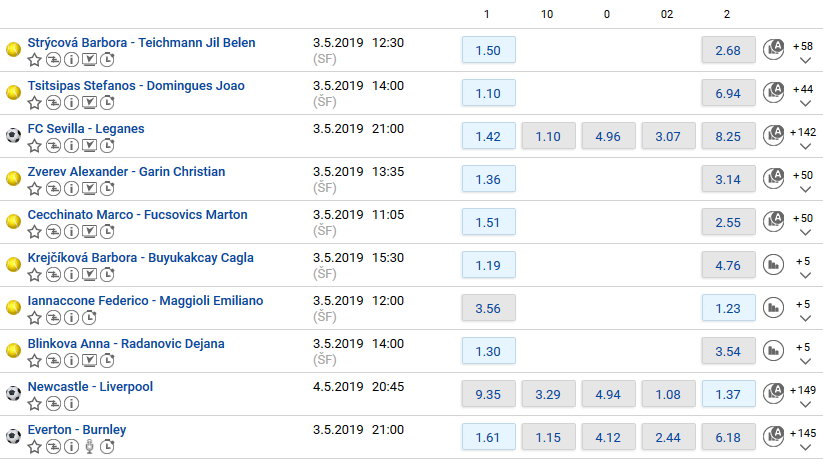Favorite the Everton - Burnley match star

[x=35, y=447]
